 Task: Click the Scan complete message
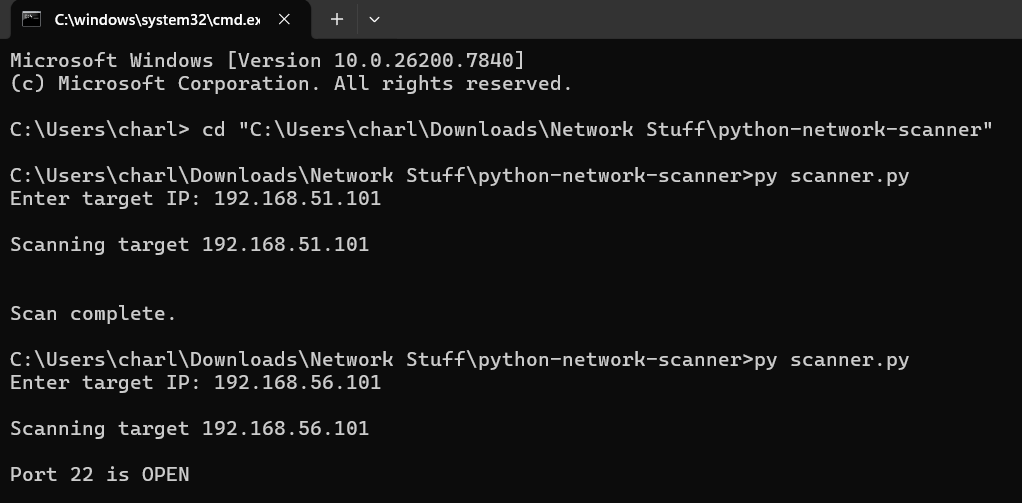(x=93, y=314)
